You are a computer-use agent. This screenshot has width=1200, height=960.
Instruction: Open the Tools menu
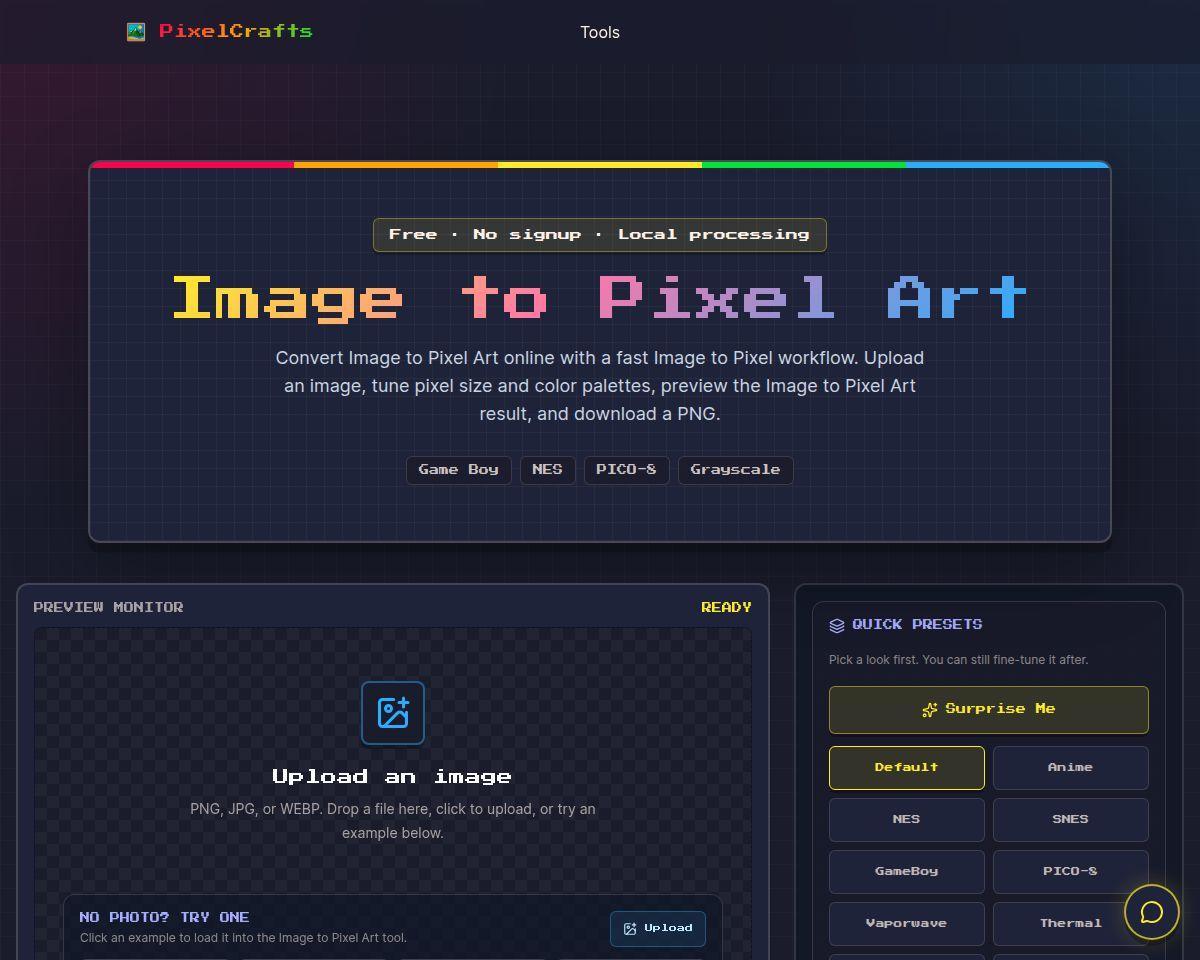click(x=600, y=32)
